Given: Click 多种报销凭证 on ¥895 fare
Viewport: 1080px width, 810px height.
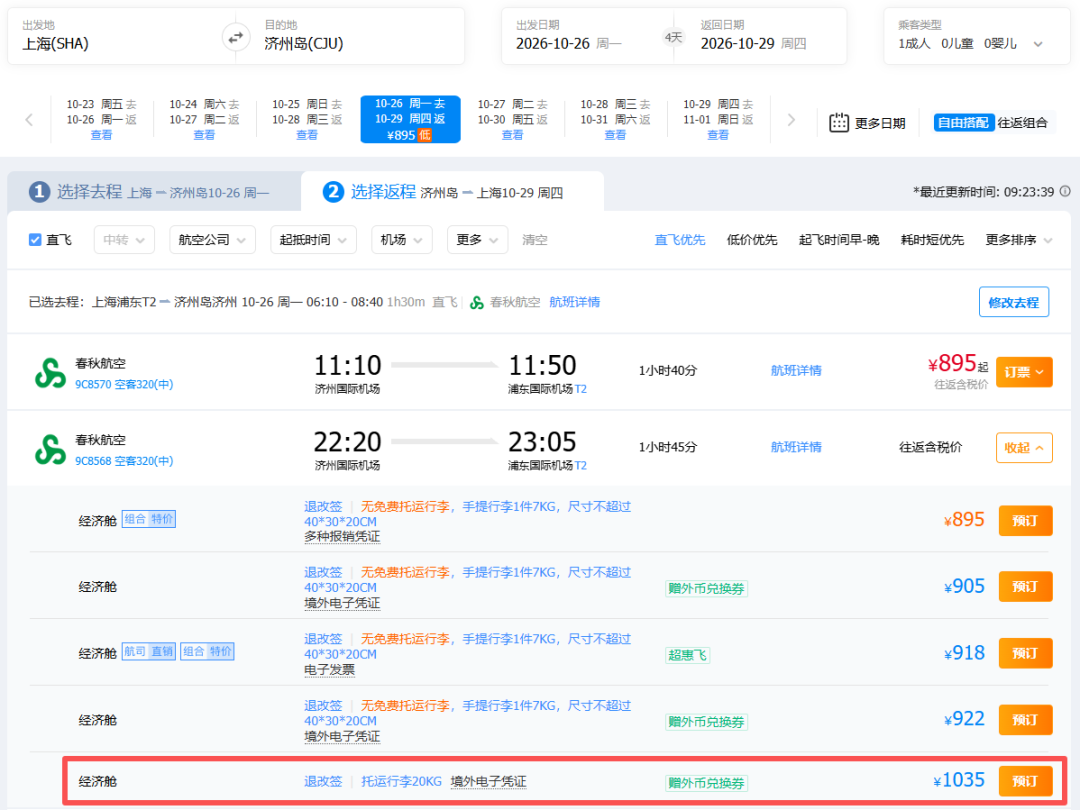Looking at the screenshot, I should (342, 537).
